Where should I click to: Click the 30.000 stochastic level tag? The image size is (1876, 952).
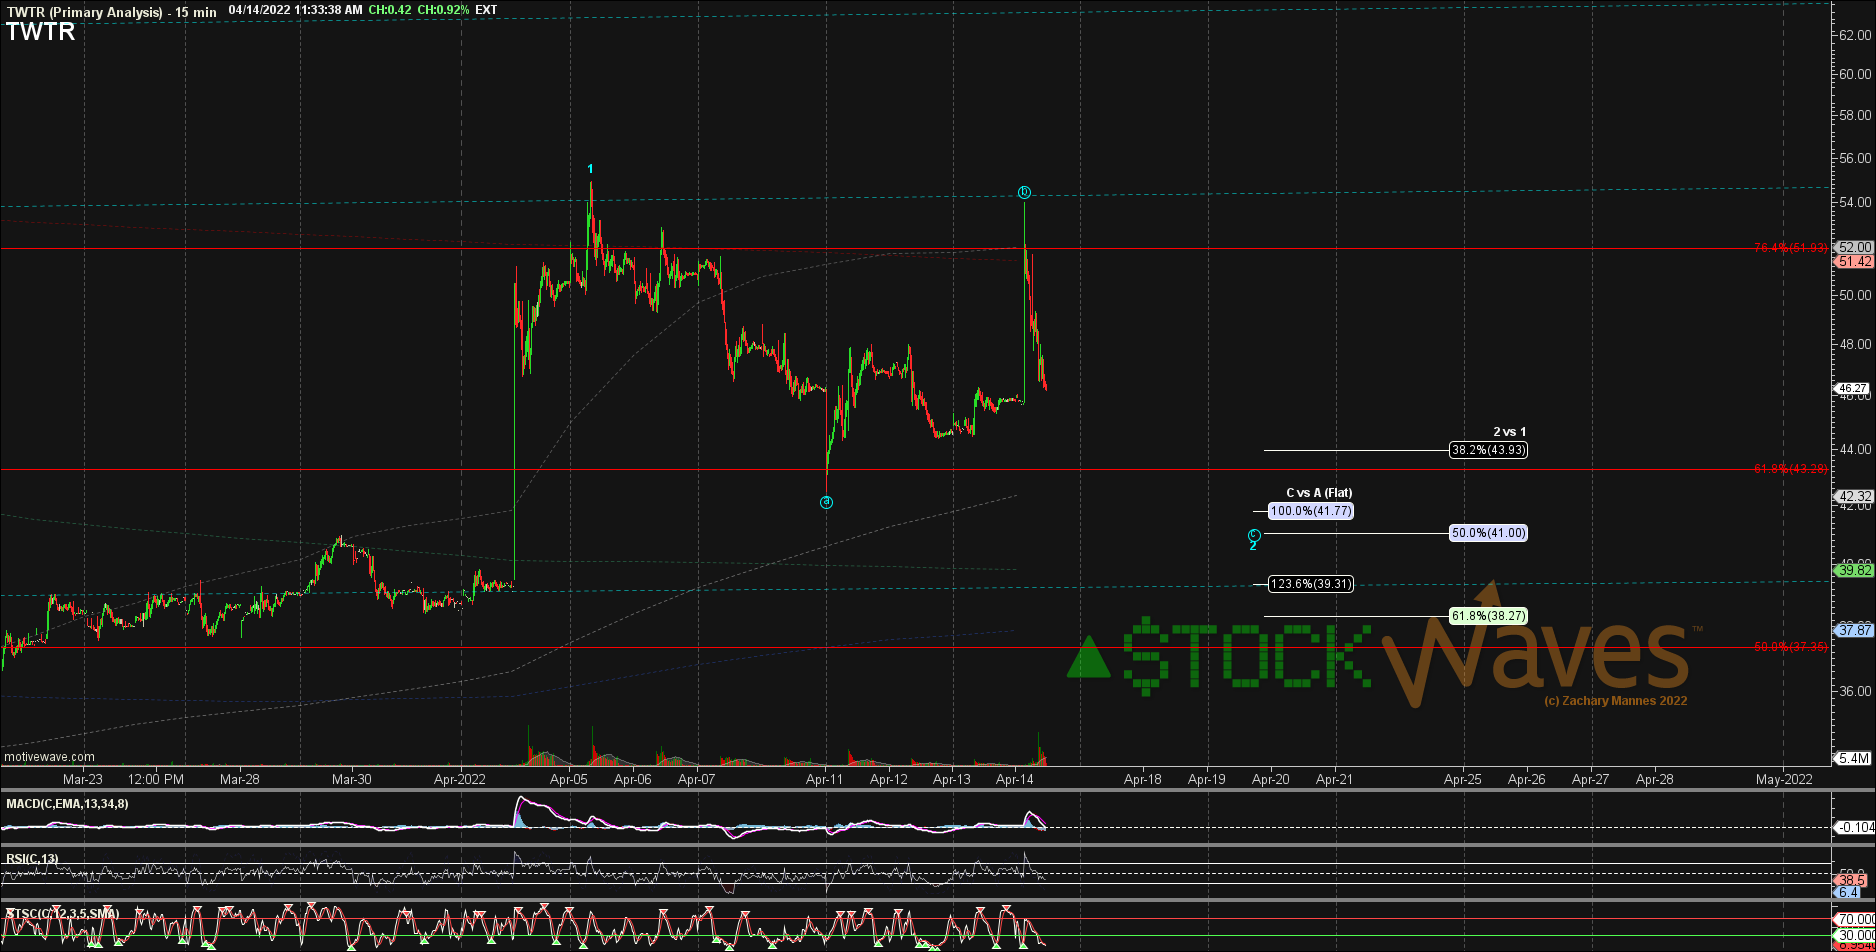pyautogui.click(x=1854, y=936)
